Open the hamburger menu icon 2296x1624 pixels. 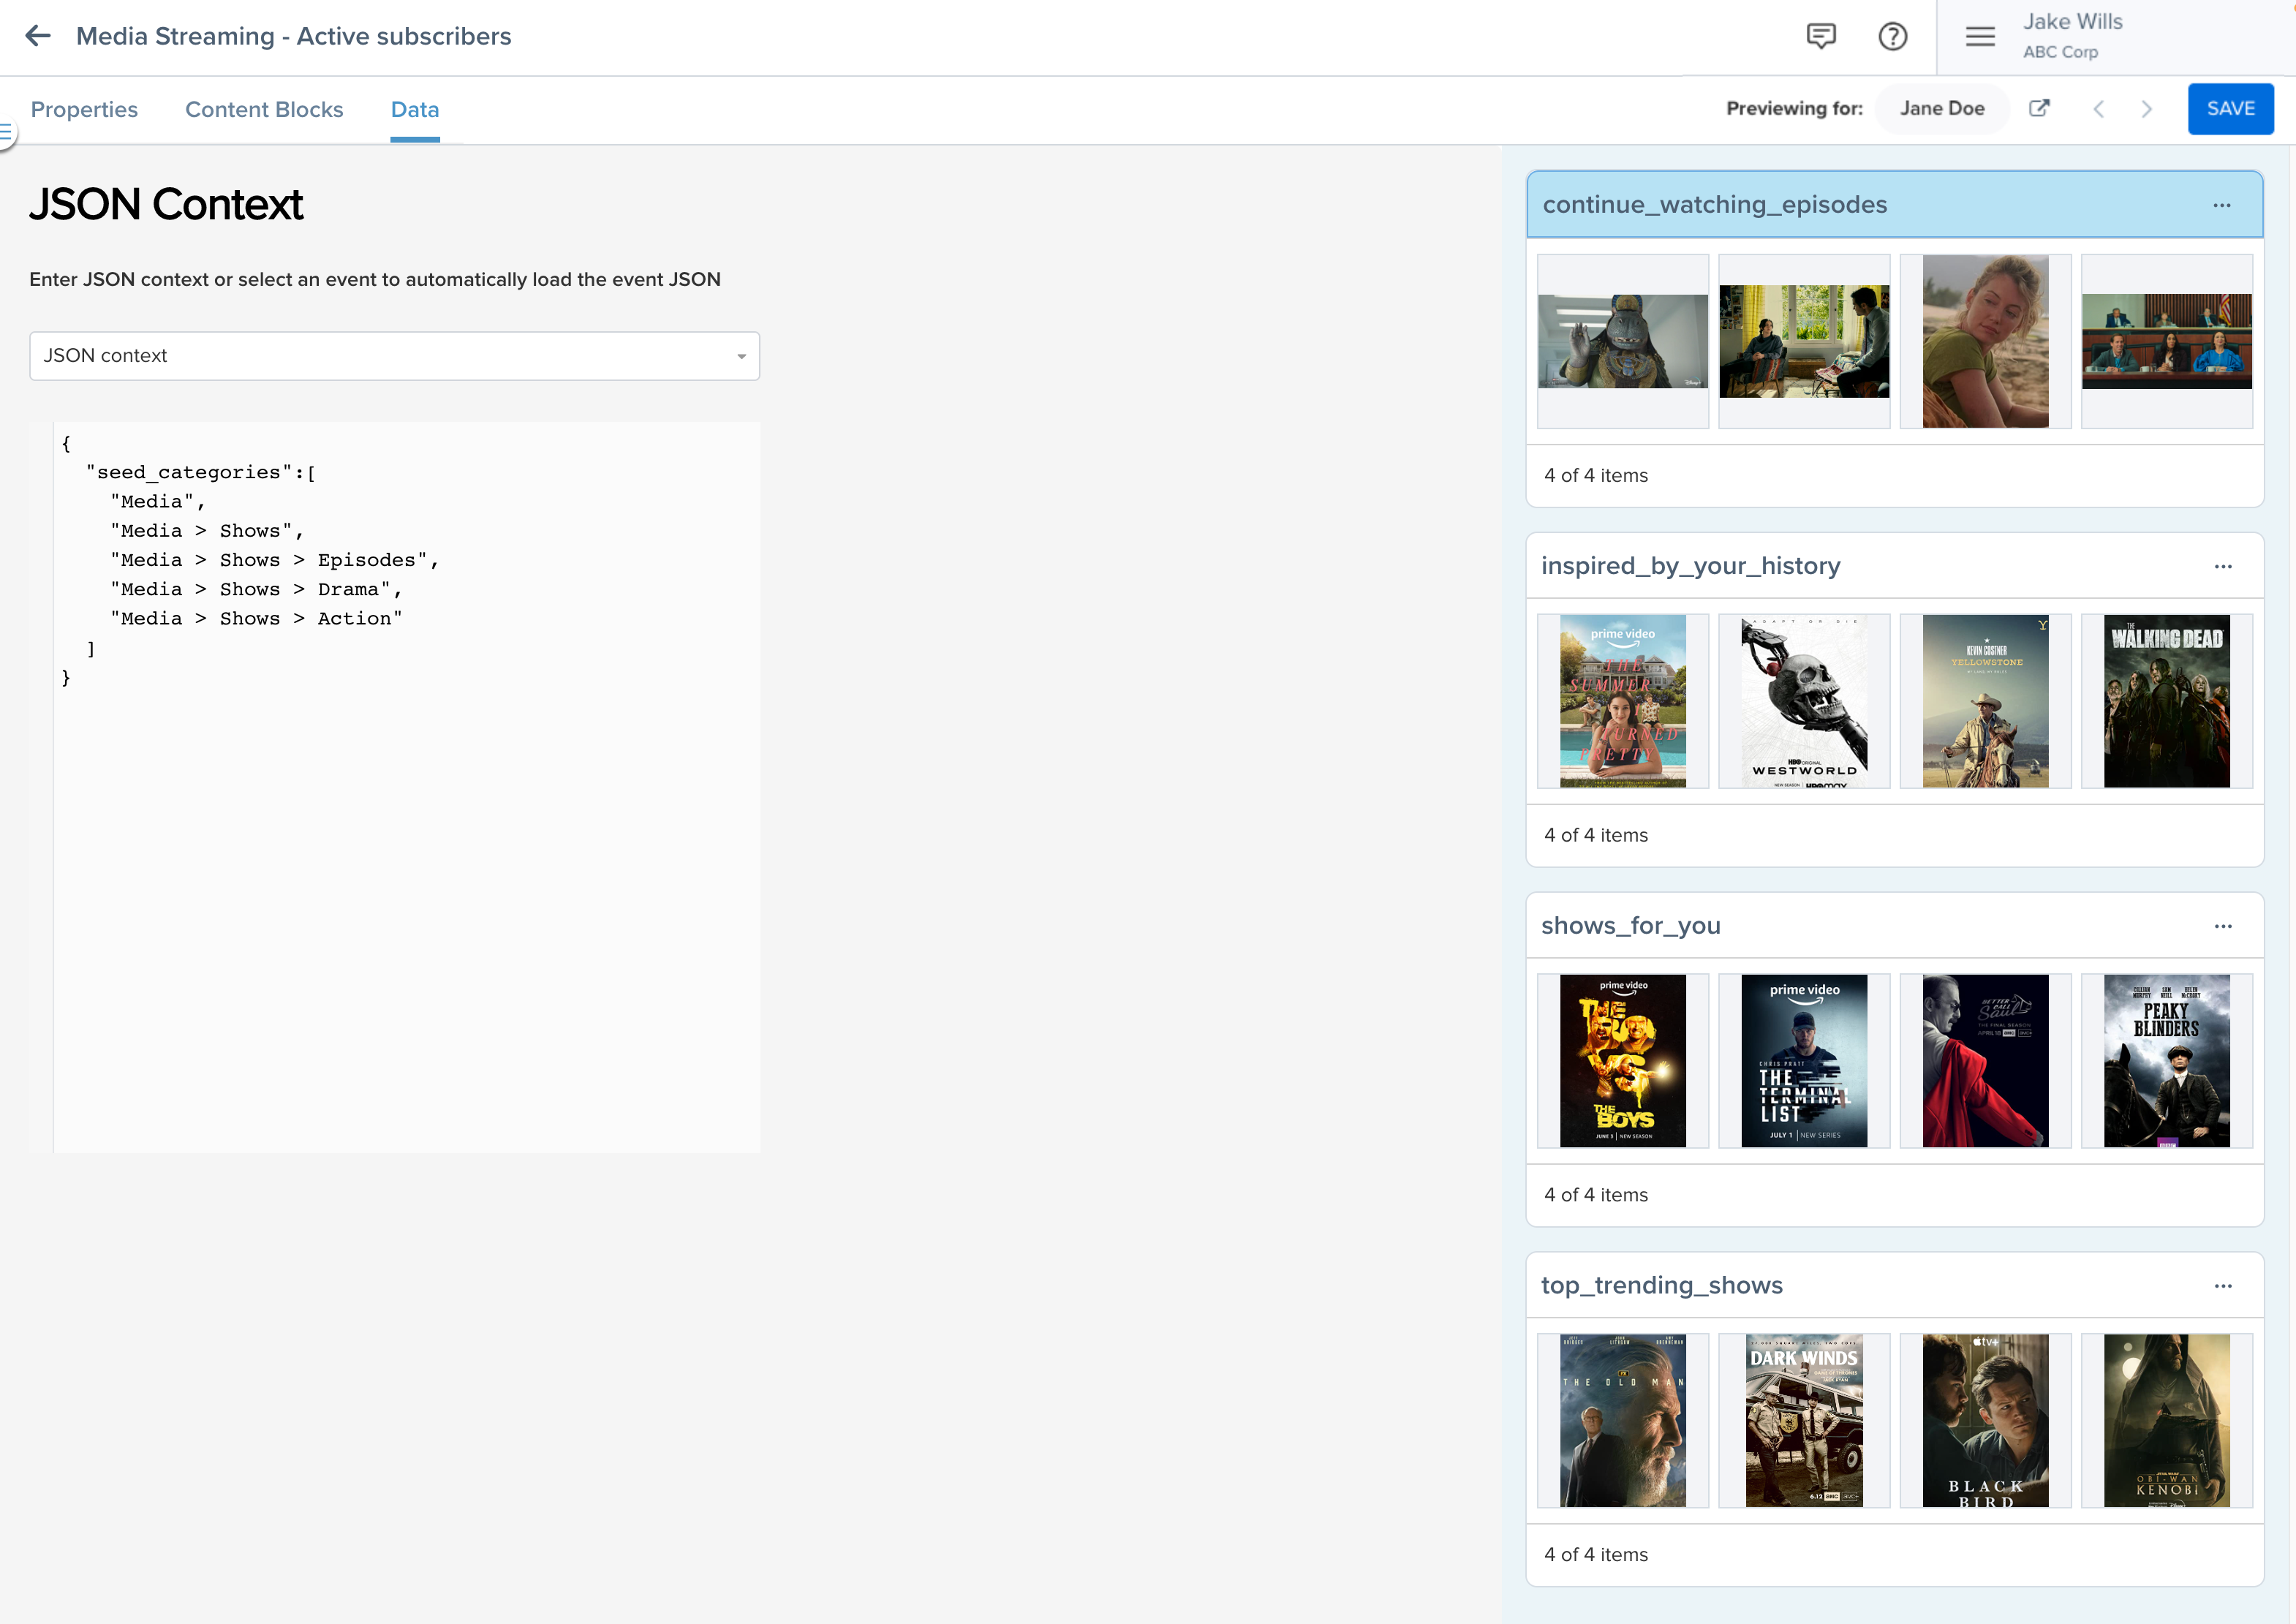[x=1980, y=37]
